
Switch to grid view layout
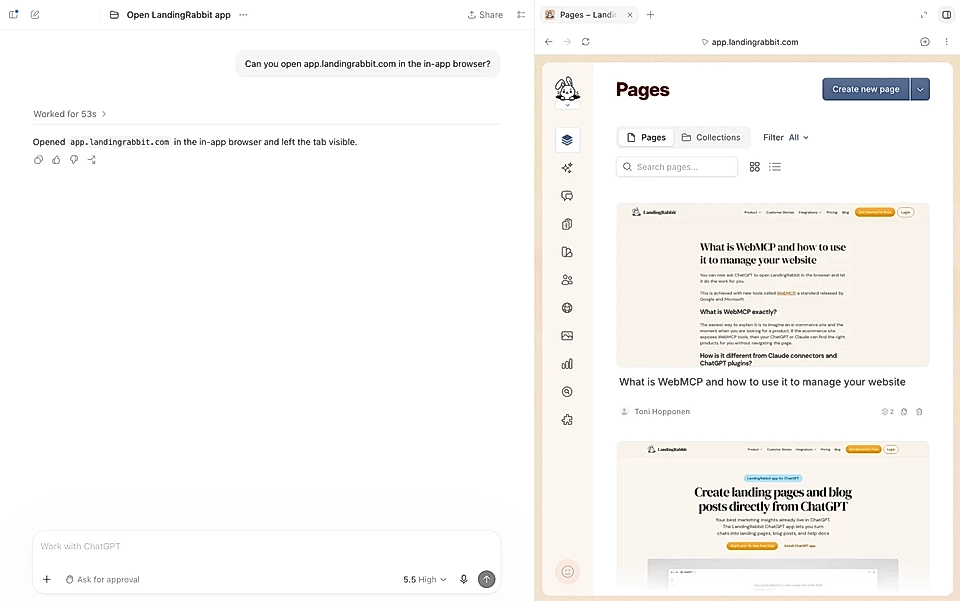click(755, 166)
